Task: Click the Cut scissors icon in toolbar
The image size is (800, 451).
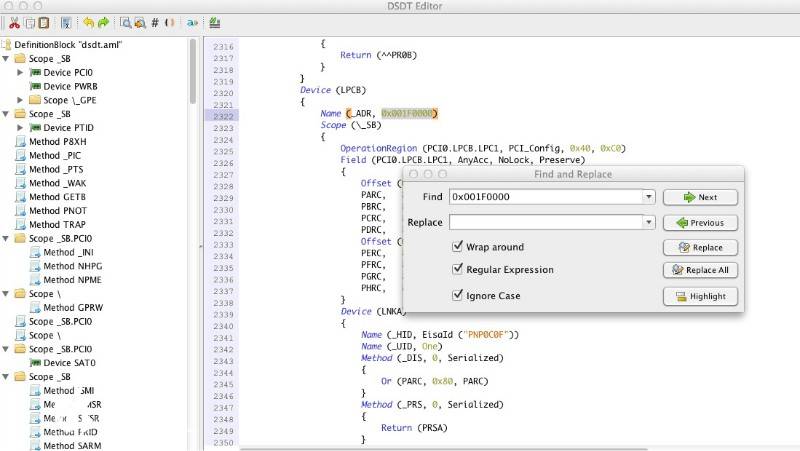Action: [14, 22]
